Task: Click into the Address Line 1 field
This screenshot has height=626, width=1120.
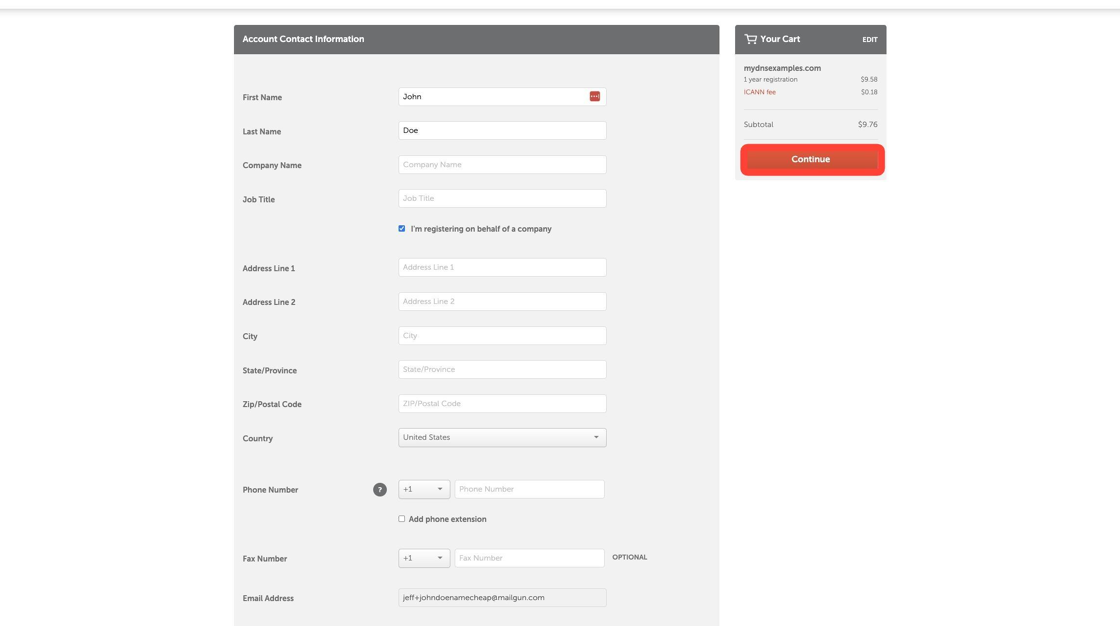Action: (502, 267)
